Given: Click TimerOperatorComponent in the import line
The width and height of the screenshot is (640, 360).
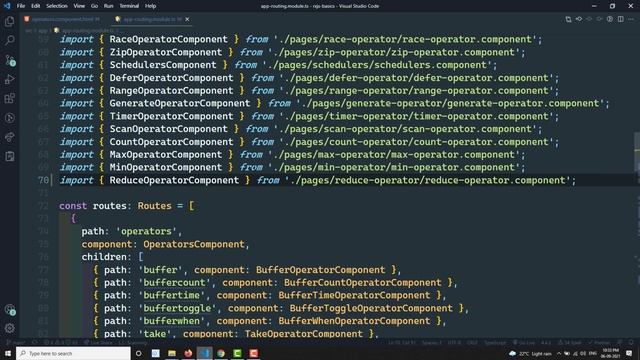Looking at the screenshot, I should 171,116.
